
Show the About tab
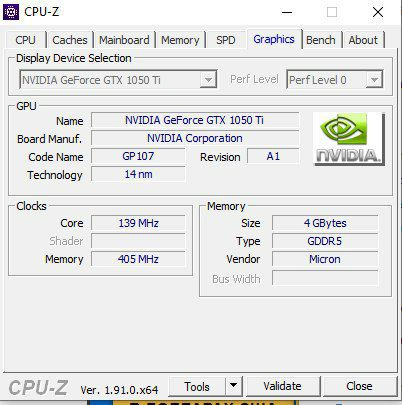pos(363,40)
